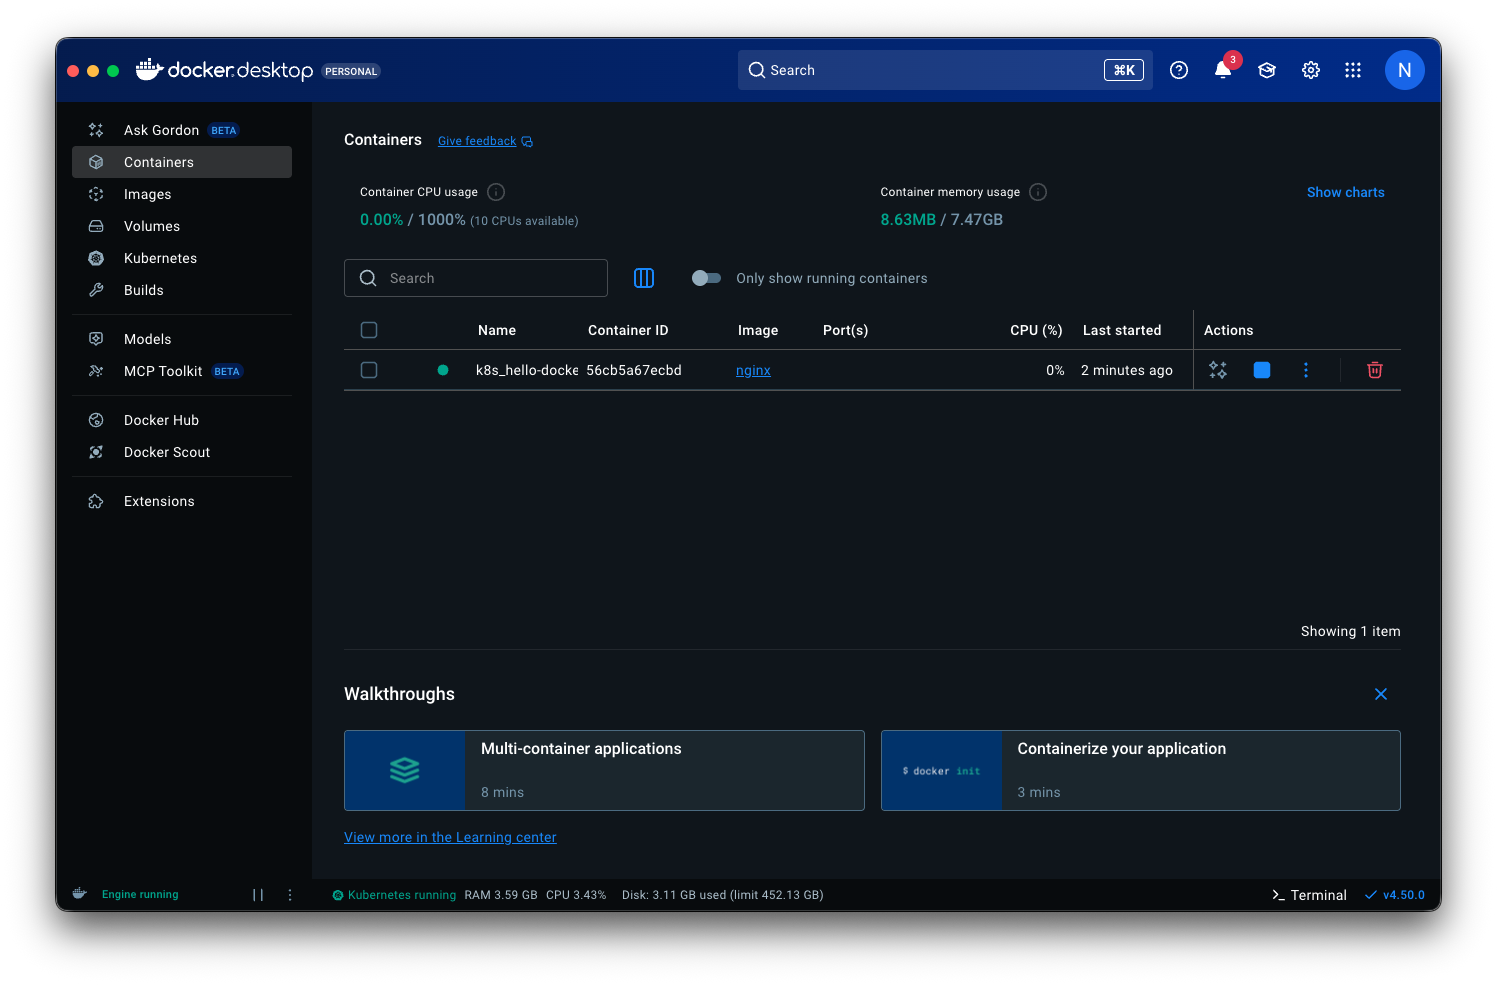Open the k8s_hello-docke container name

(527, 370)
